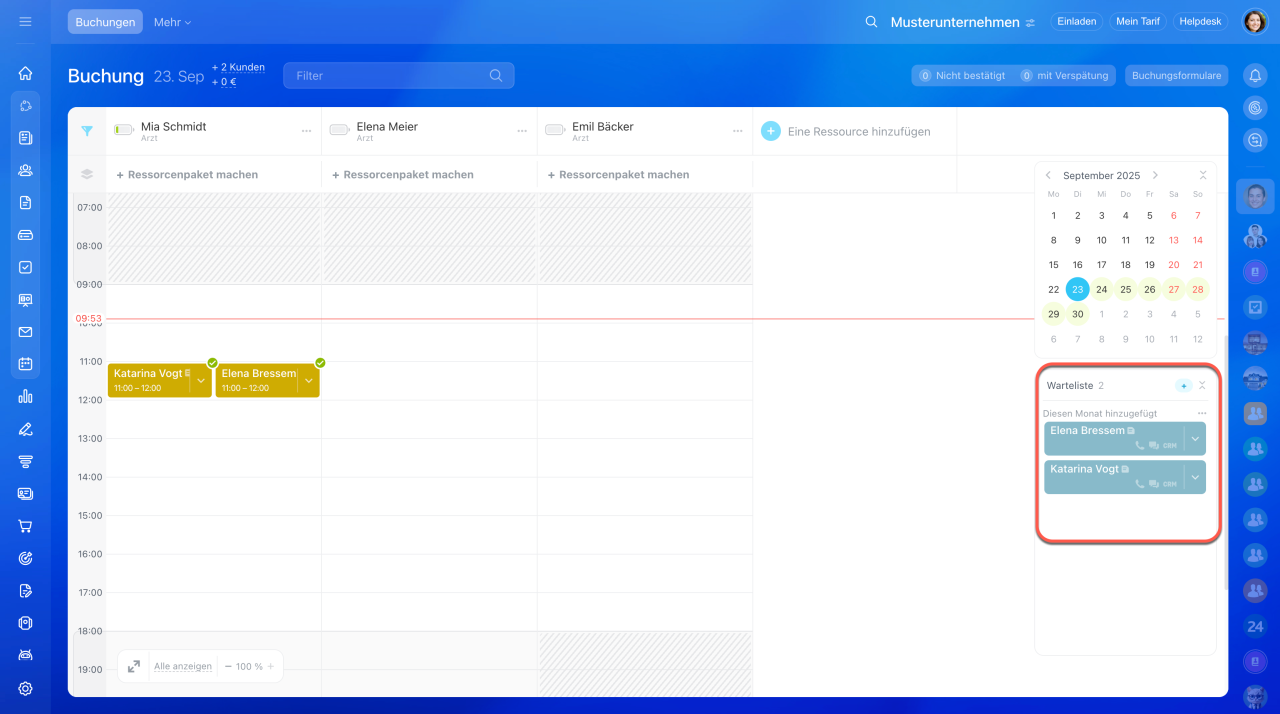Expand Katarina Vogt booking dropdown arrow
Image resolution: width=1280 pixels, height=714 pixels.
pos(201,381)
